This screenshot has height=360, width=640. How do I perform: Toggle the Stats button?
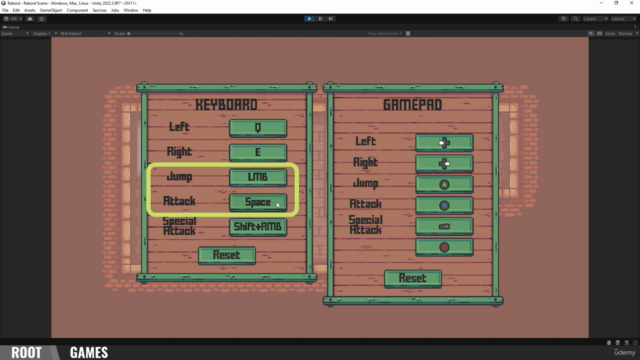tap(610, 33)
